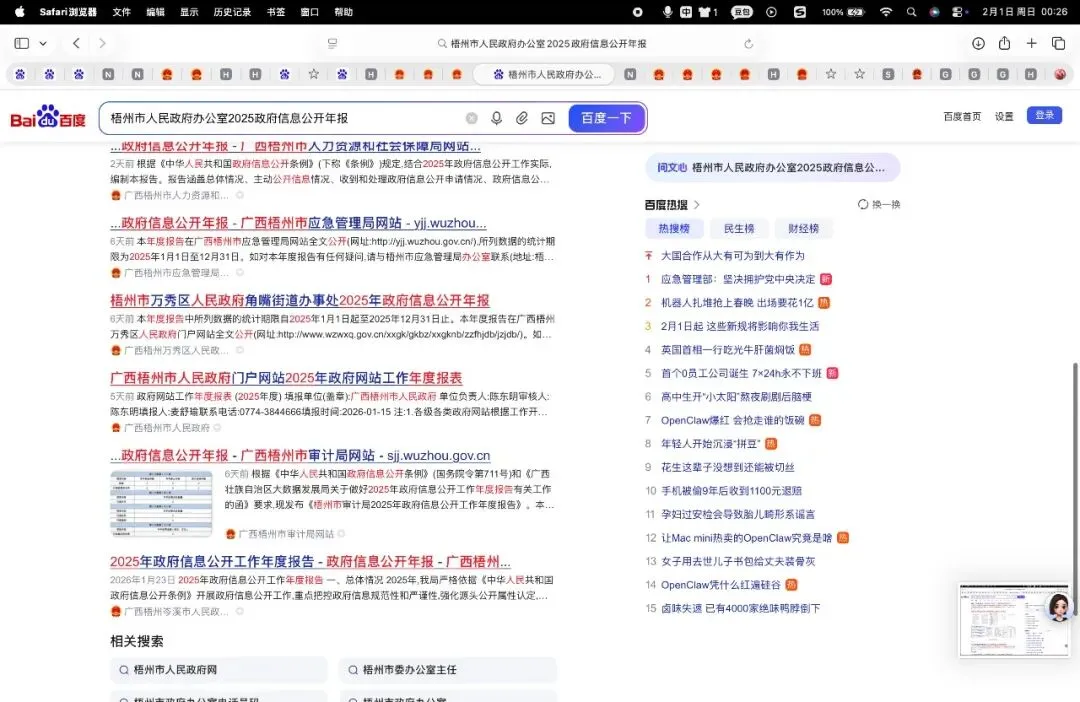
Task: Open hot item 卤味失速 已有4000家绝味鸭脖倒下
Action: click(x=740, y=608)
